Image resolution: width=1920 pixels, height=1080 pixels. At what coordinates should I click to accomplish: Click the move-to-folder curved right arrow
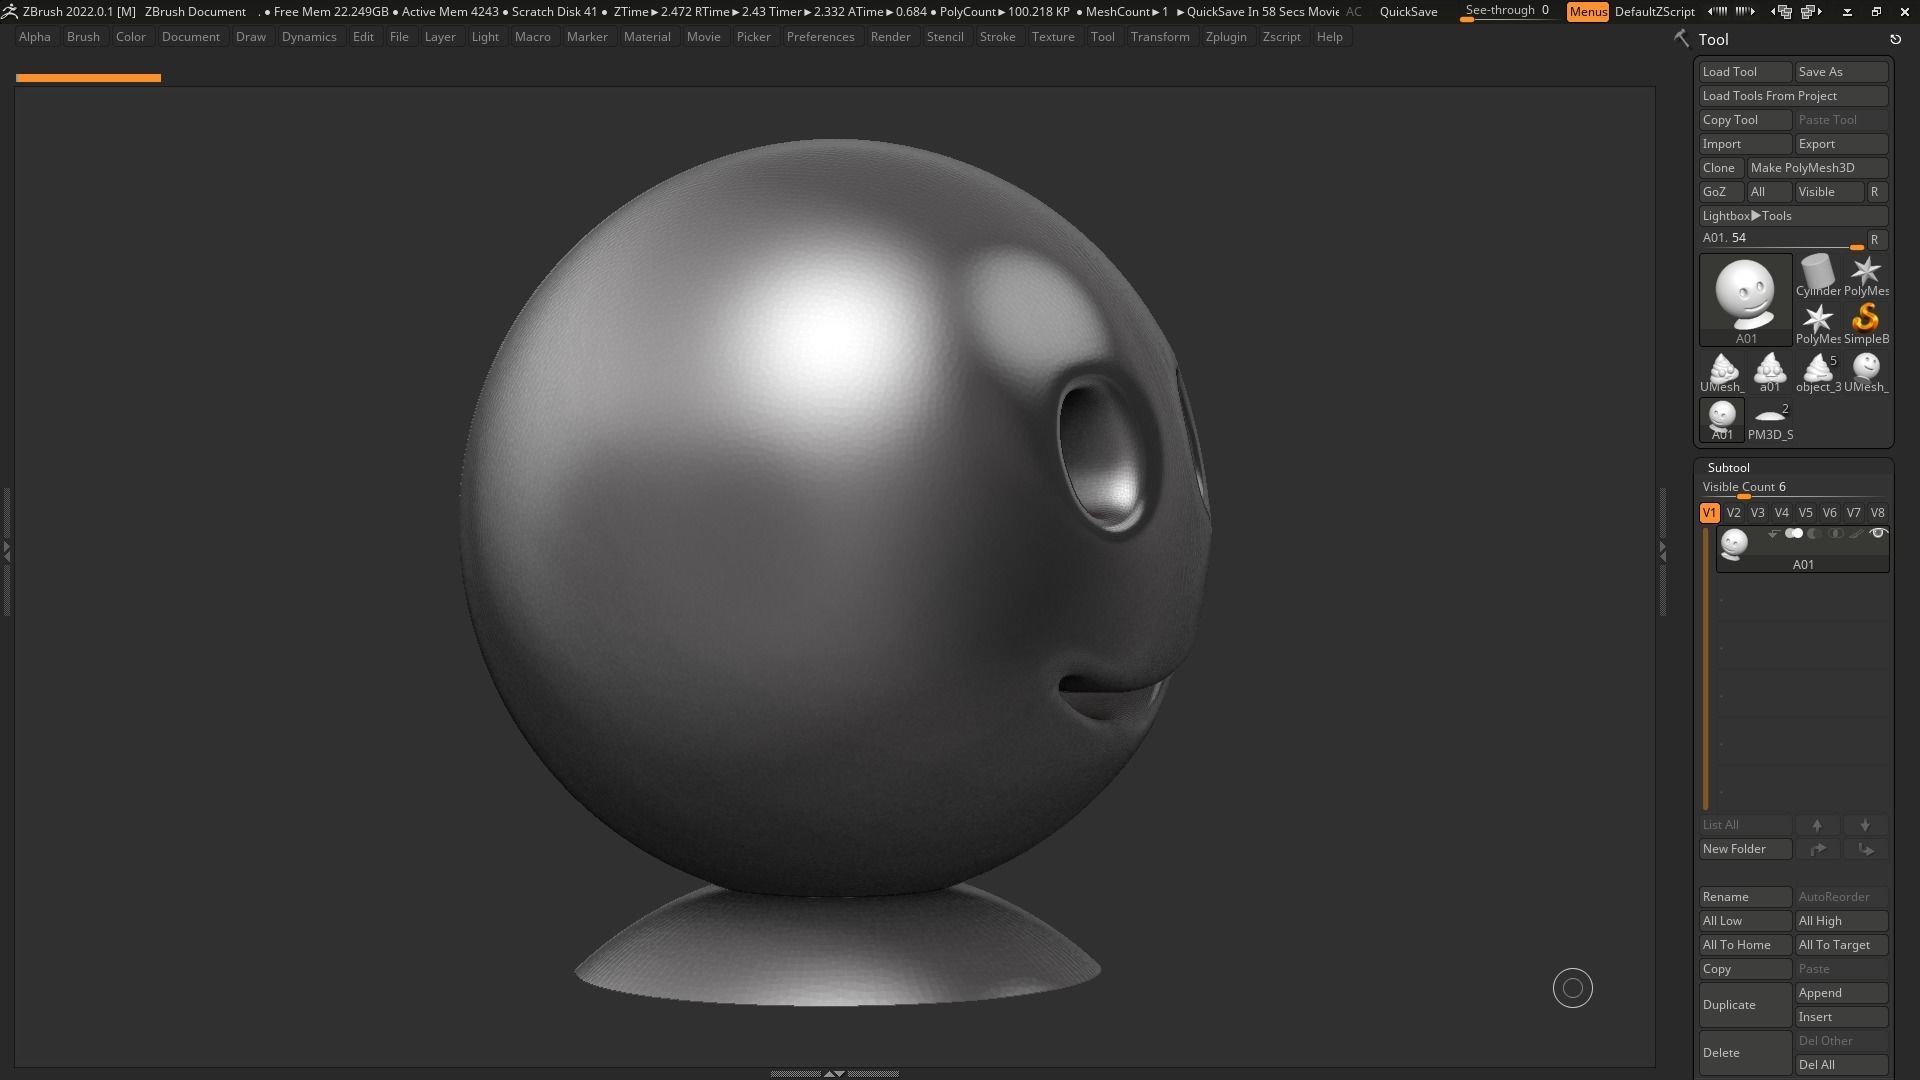pyautogui.click(x=1817, y=849)
